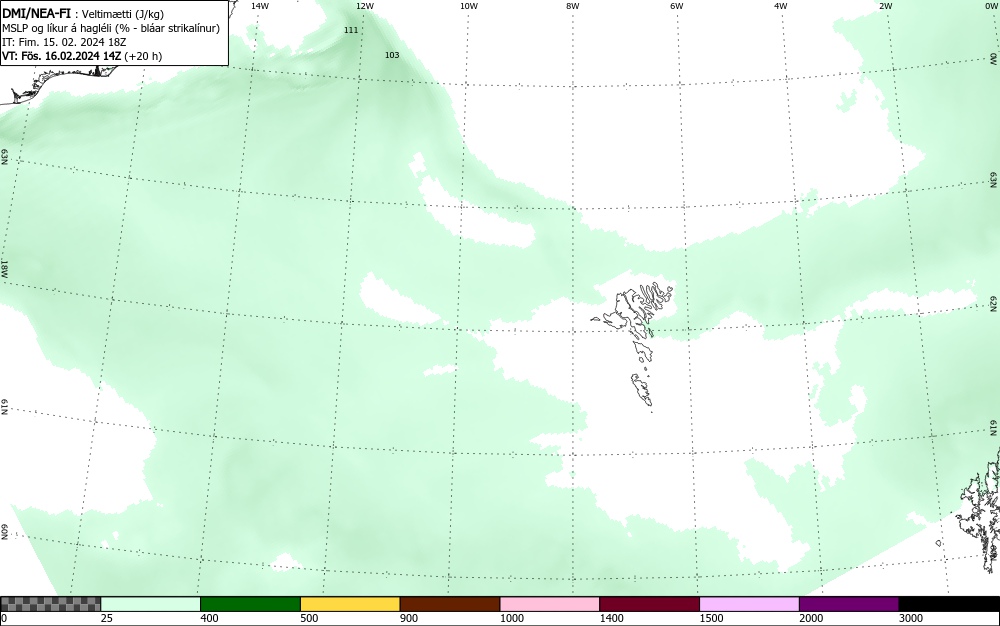Screen dimensions: 1000x626
Task: Click the 10W longitude label
Action: (469, 6)
